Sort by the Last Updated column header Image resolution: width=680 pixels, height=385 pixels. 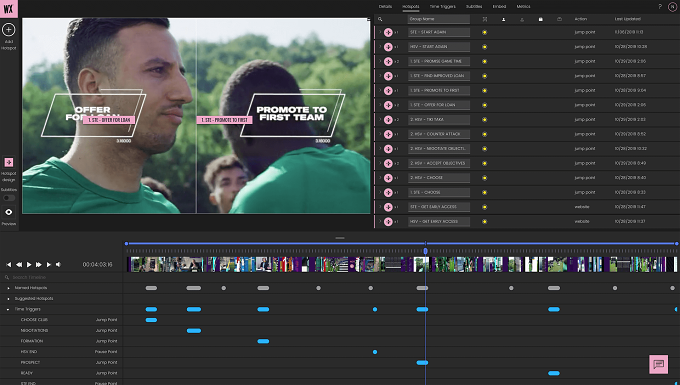628,19
